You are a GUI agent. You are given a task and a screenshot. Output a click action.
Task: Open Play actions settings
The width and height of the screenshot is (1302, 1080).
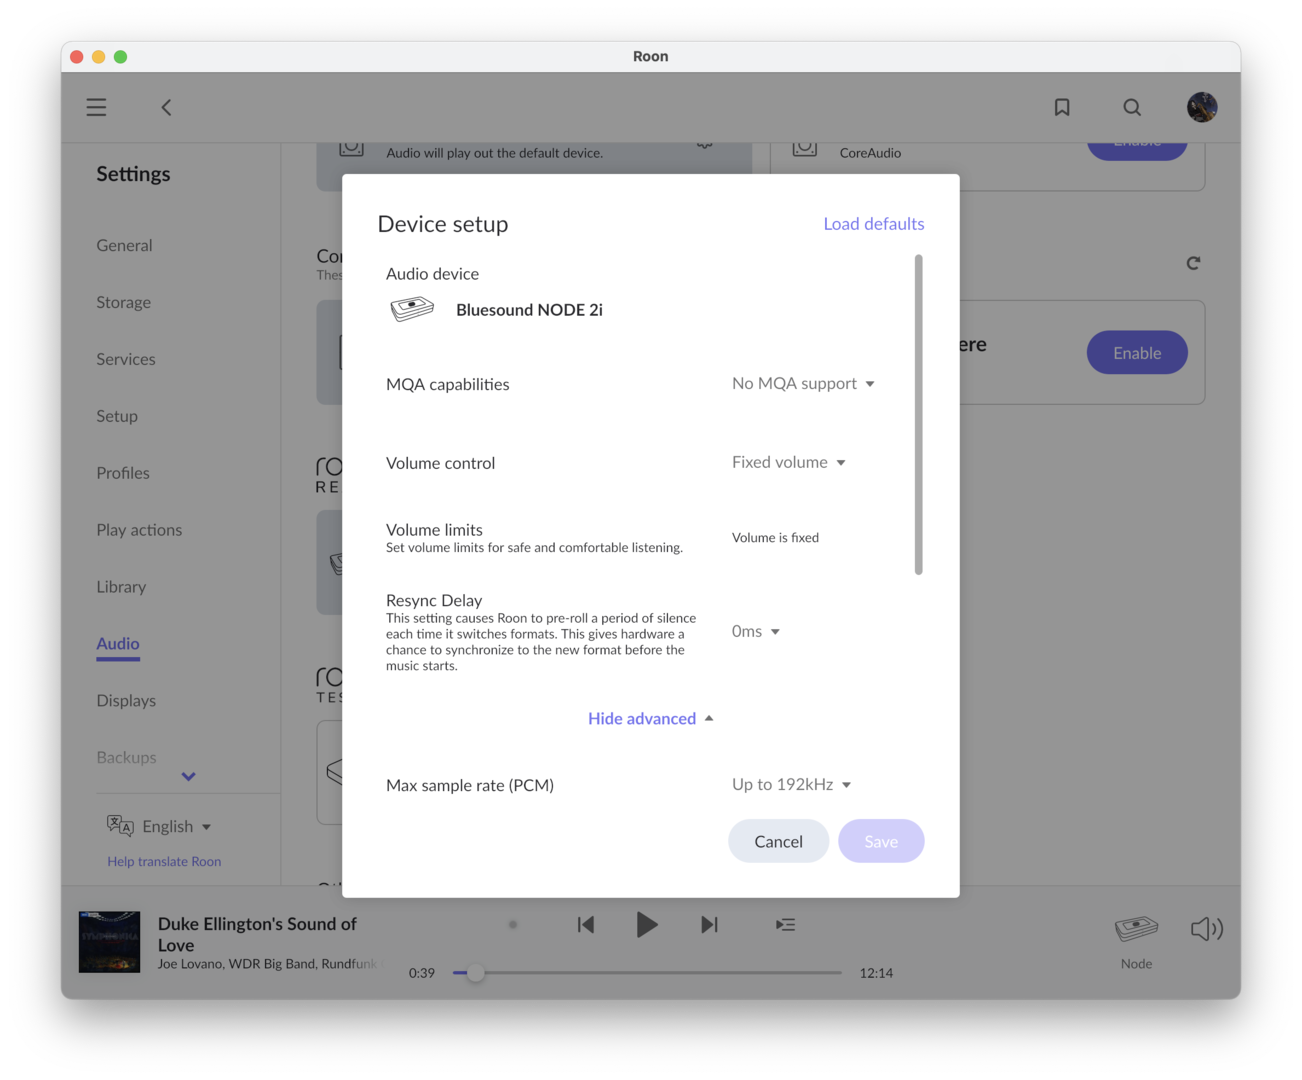pyautogui.click(x=139, y=530)
